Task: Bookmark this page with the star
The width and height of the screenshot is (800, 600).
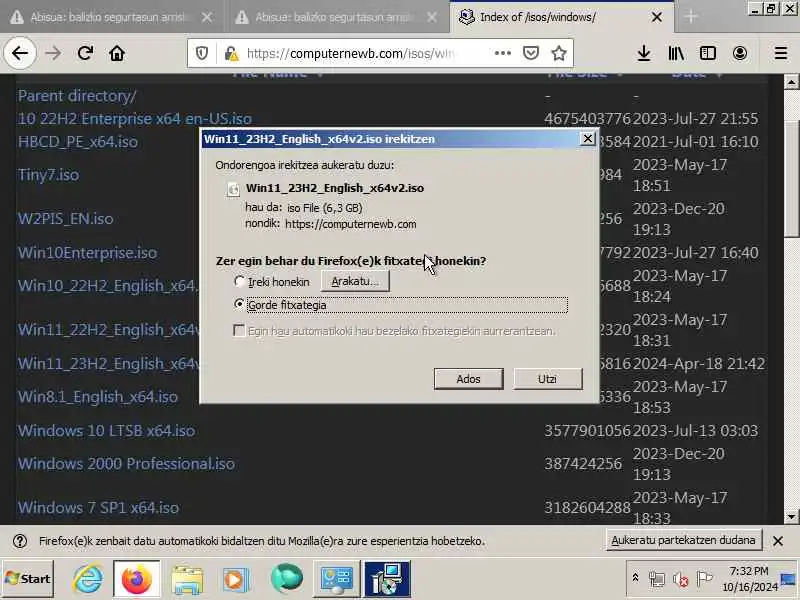Action: click(x=559, y=53)
